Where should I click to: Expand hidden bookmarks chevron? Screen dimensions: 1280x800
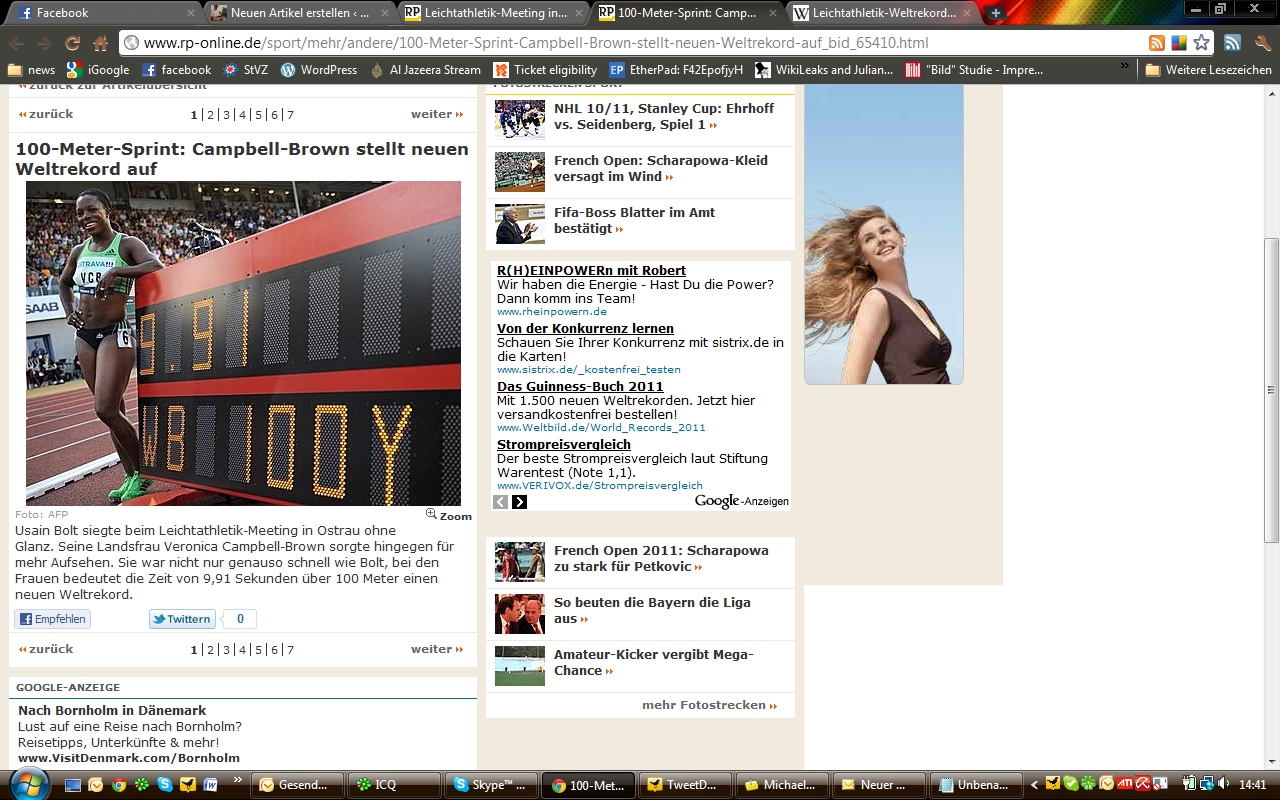click(x=1125, y=67)
